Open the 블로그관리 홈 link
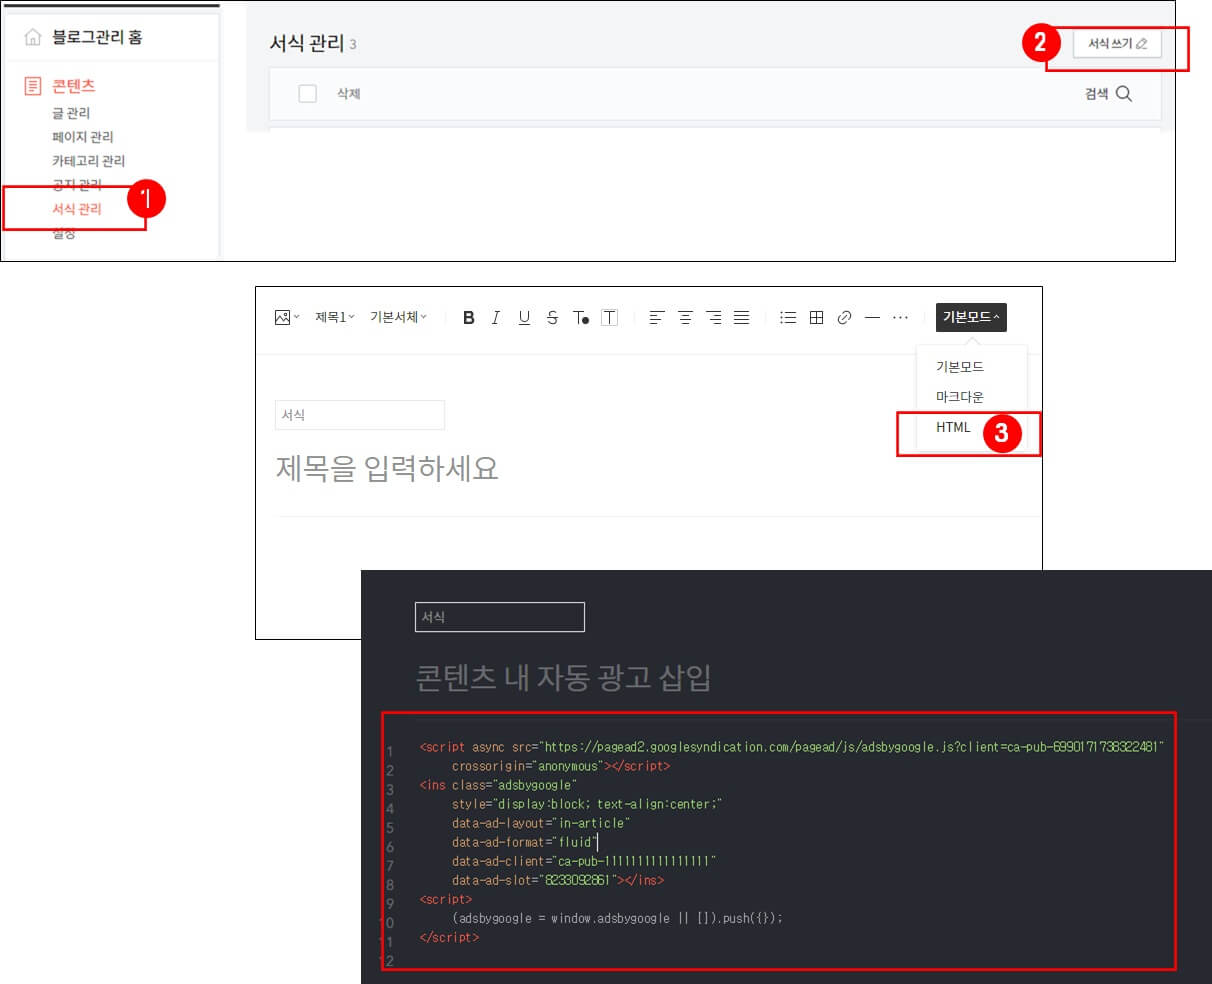The height and width of the screenshot is (984, 1212). (x=97, y=37)
